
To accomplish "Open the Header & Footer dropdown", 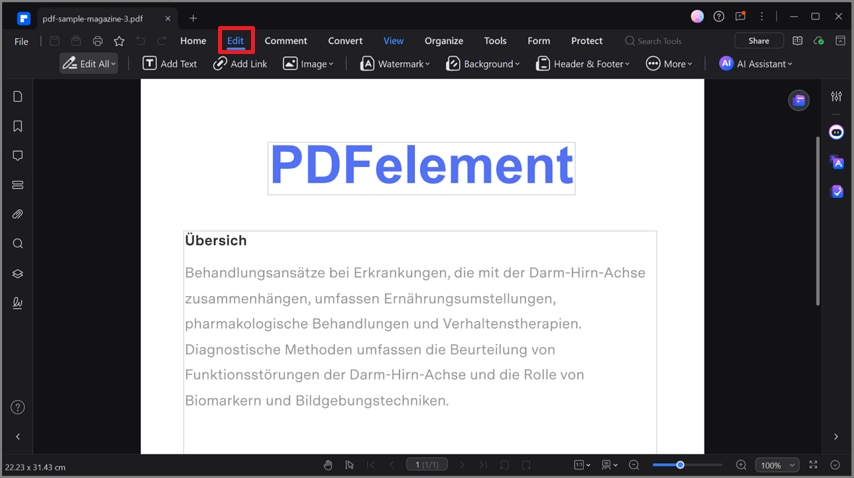I will tap(583, 64).
